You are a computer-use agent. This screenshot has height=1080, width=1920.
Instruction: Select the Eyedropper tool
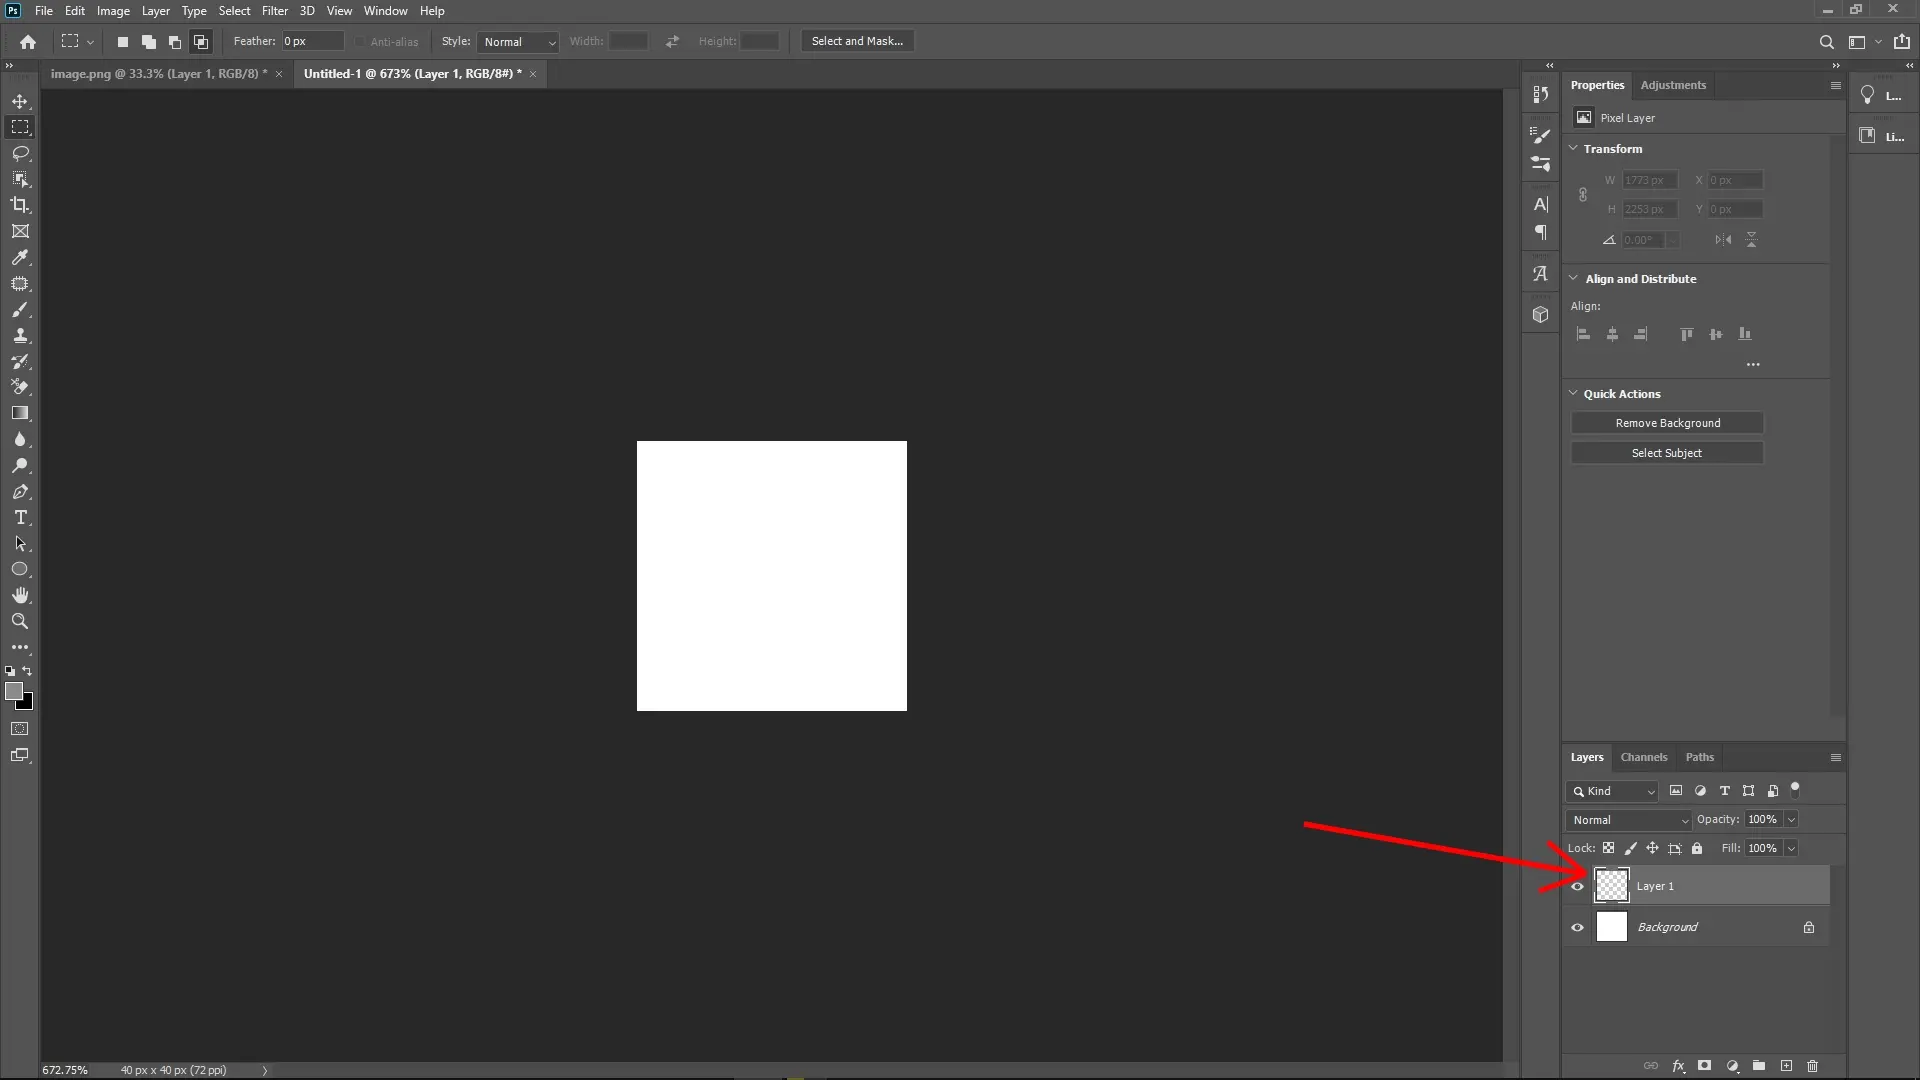point(20,257)
